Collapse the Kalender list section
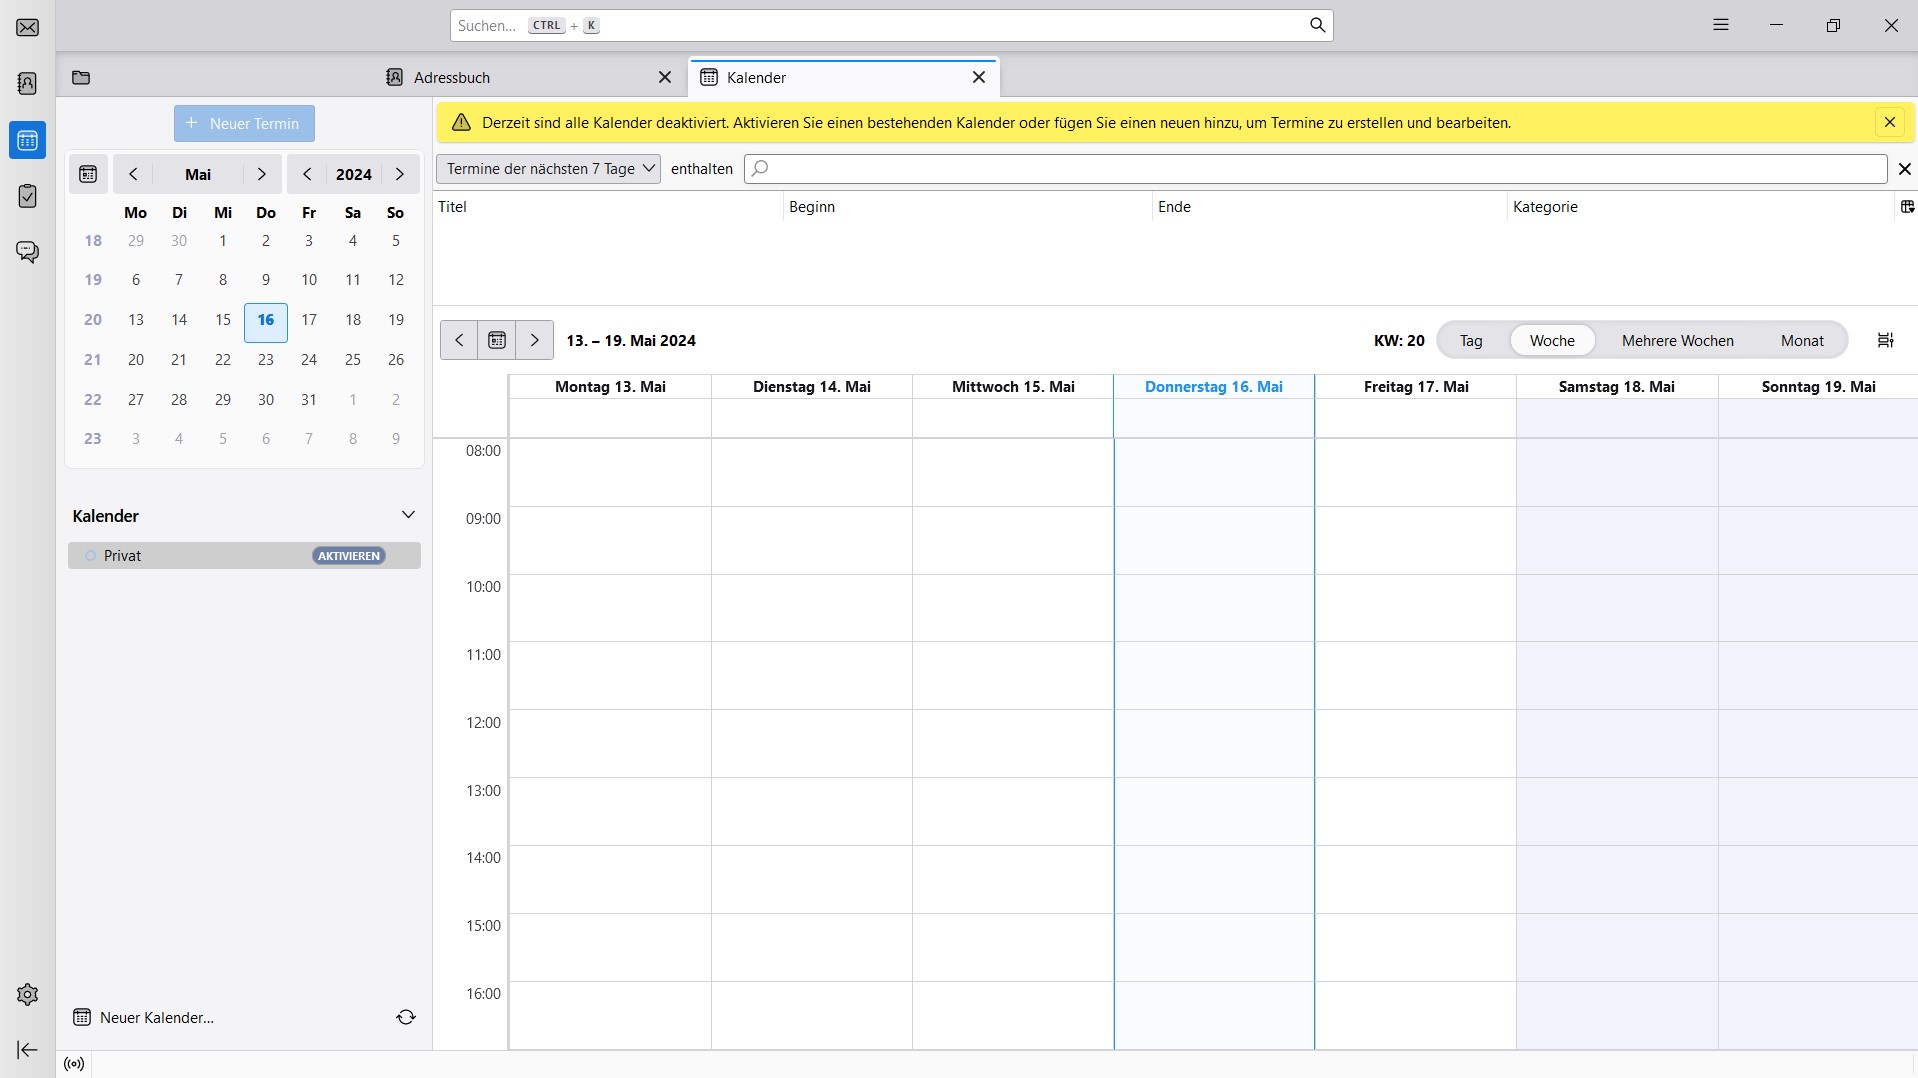Screen dimensions: 1918x1078 (408, 515)
